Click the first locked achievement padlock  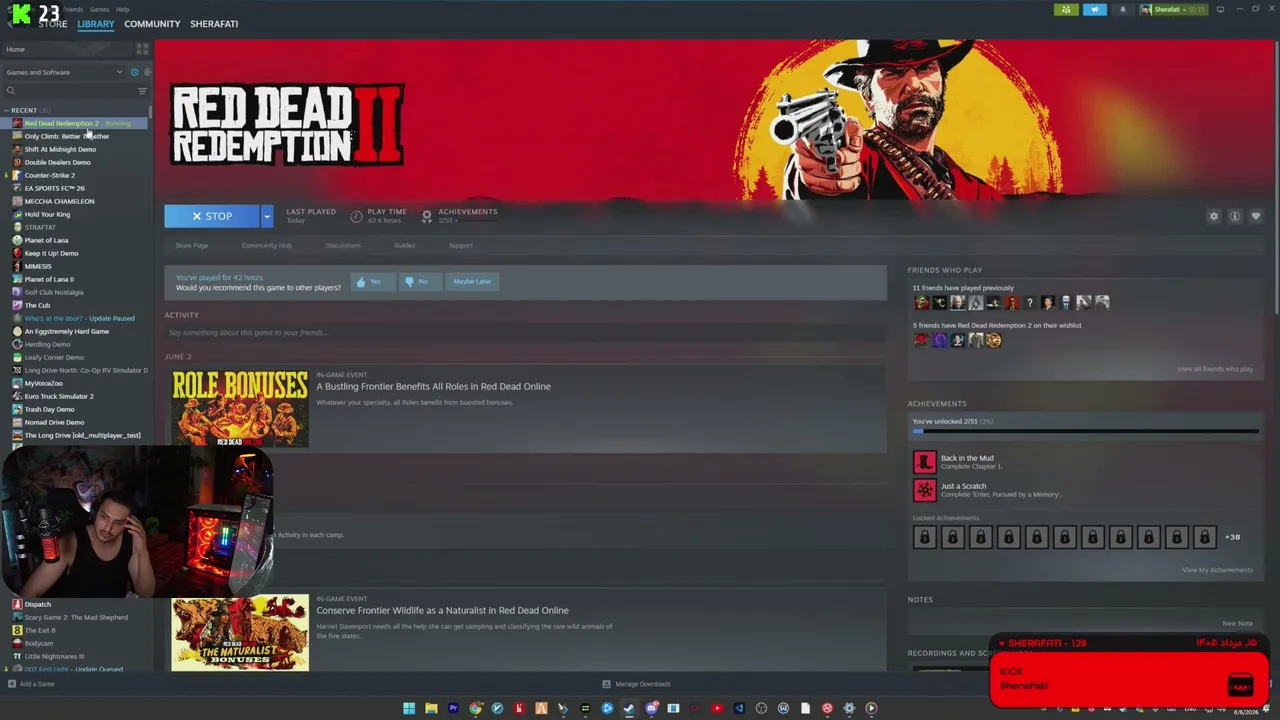click(x=924, y=537)
